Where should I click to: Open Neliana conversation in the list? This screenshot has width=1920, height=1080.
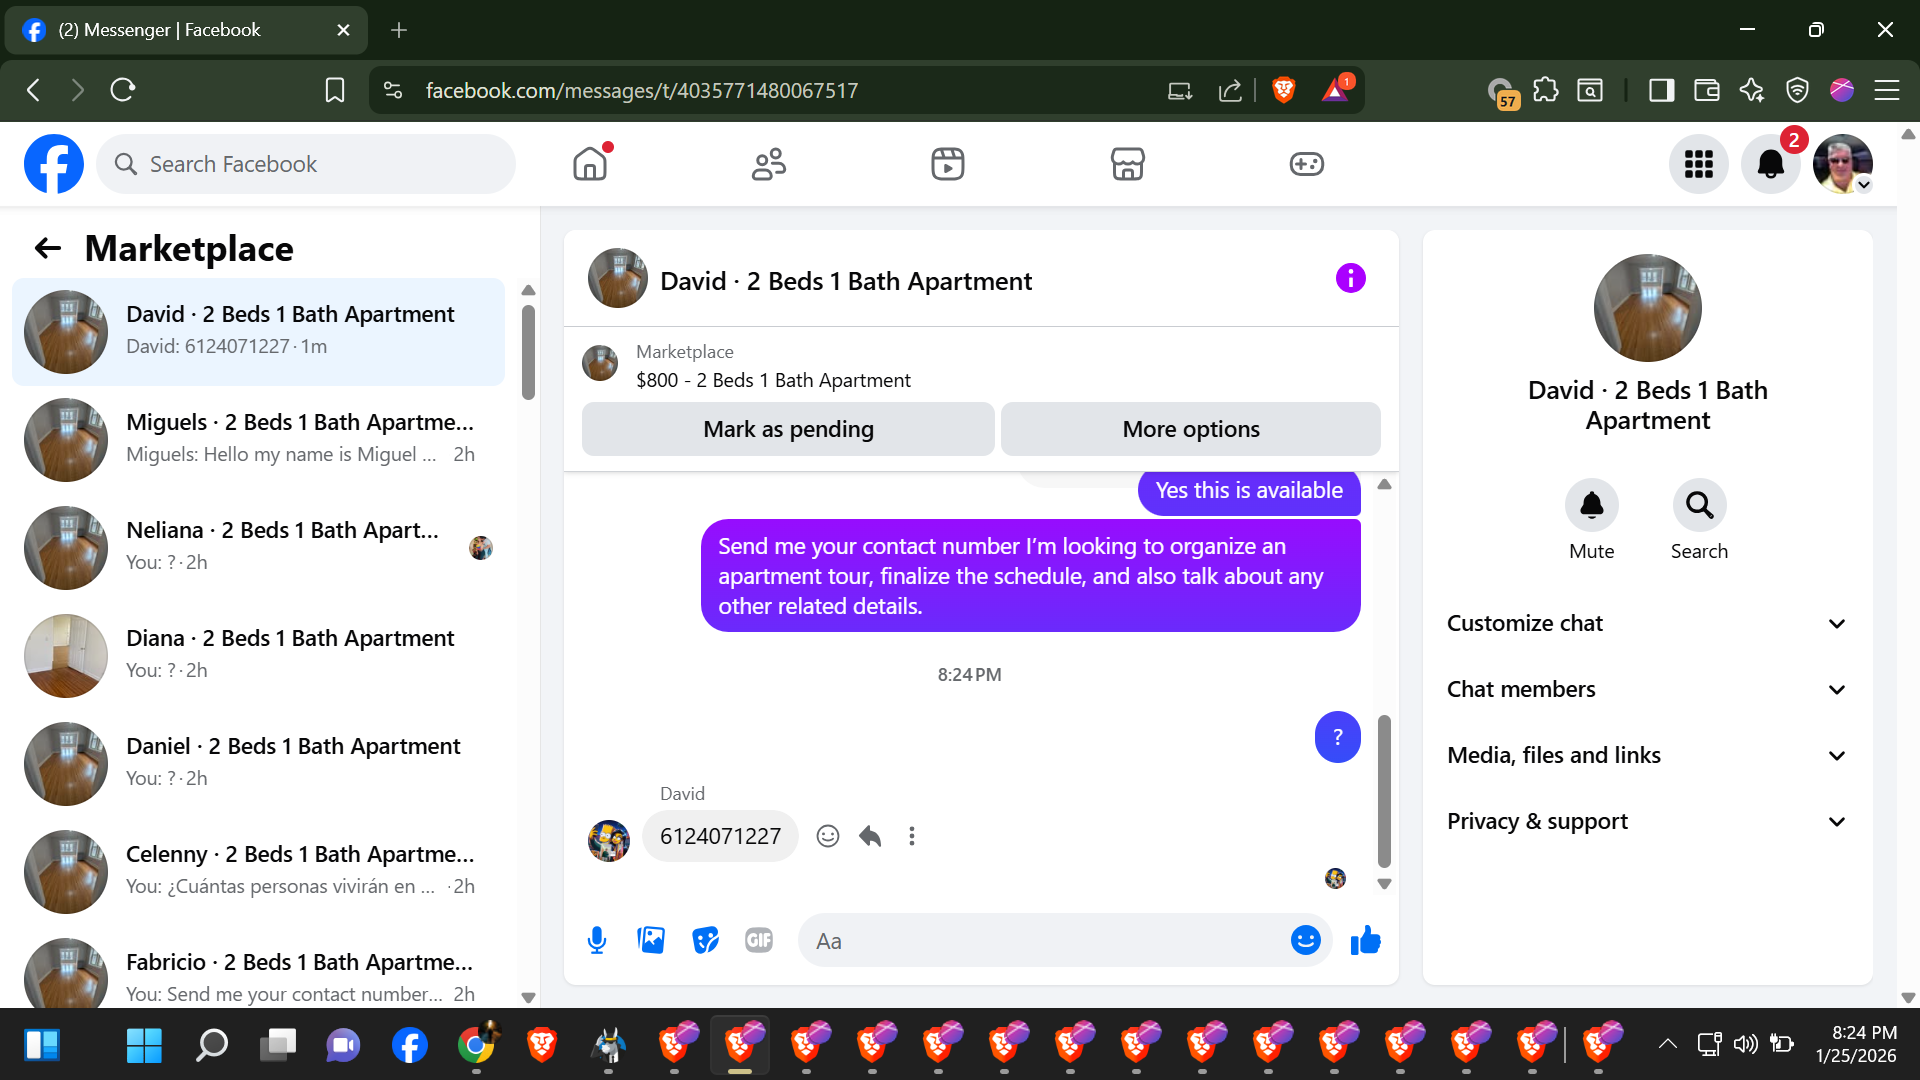(258, 547)
